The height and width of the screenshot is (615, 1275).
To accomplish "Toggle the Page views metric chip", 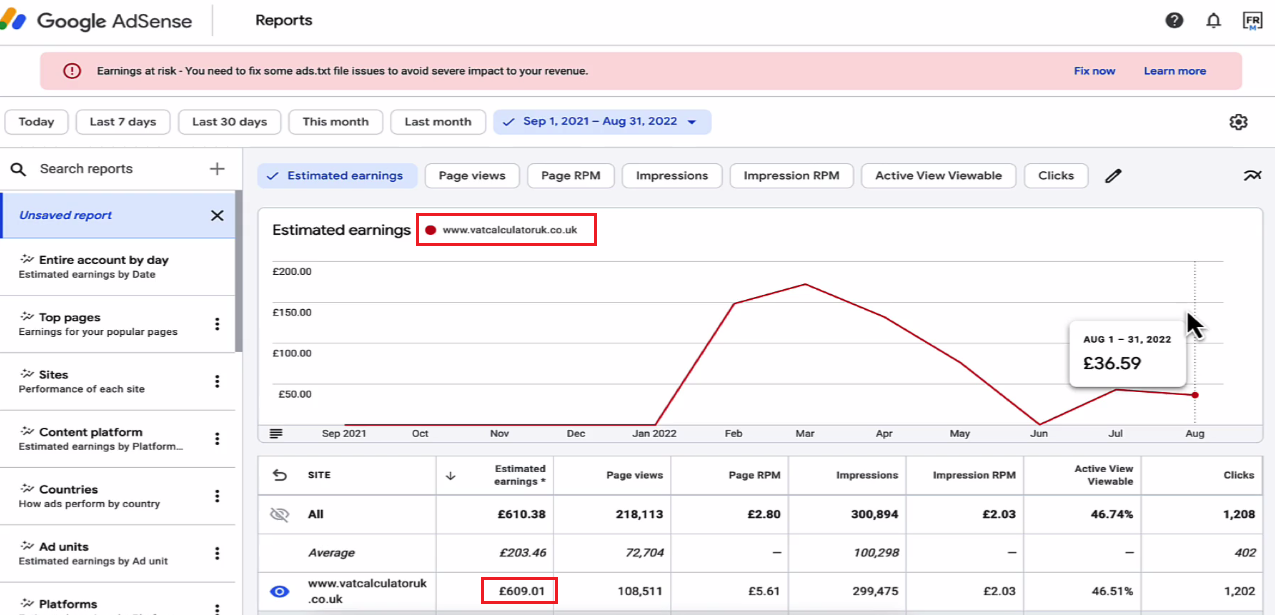I will point(472,176).
